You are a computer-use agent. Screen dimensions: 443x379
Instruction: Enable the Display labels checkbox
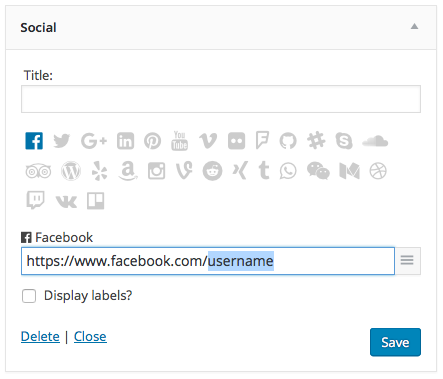tap(29, 296)
